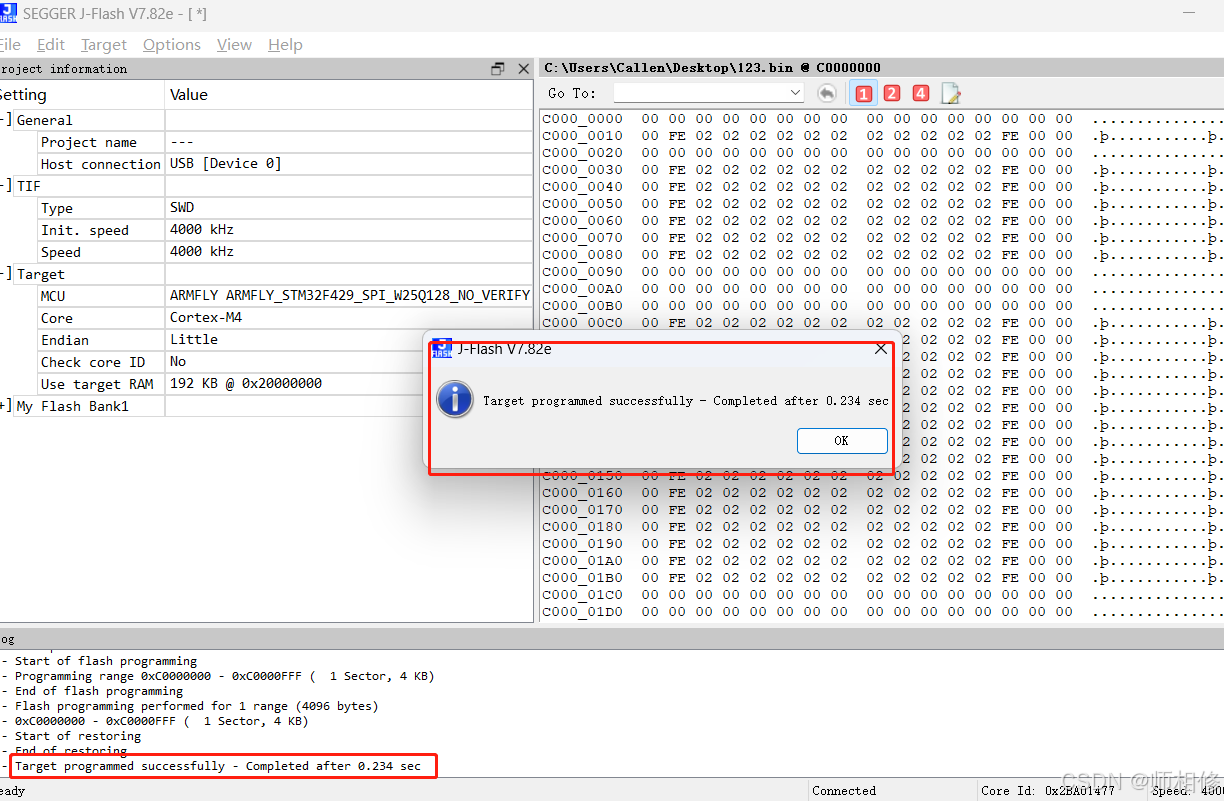
Task: Select the MCU ARMFLY value
Action: click(350, 296)
